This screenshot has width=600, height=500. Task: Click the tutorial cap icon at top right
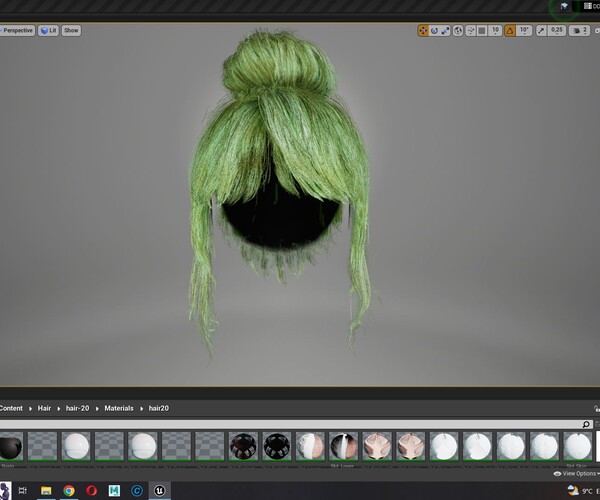[564, 7]
